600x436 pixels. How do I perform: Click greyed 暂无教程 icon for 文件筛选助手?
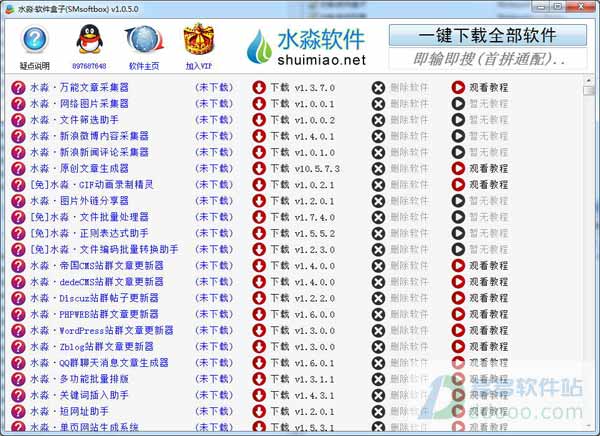click(458, 120)
